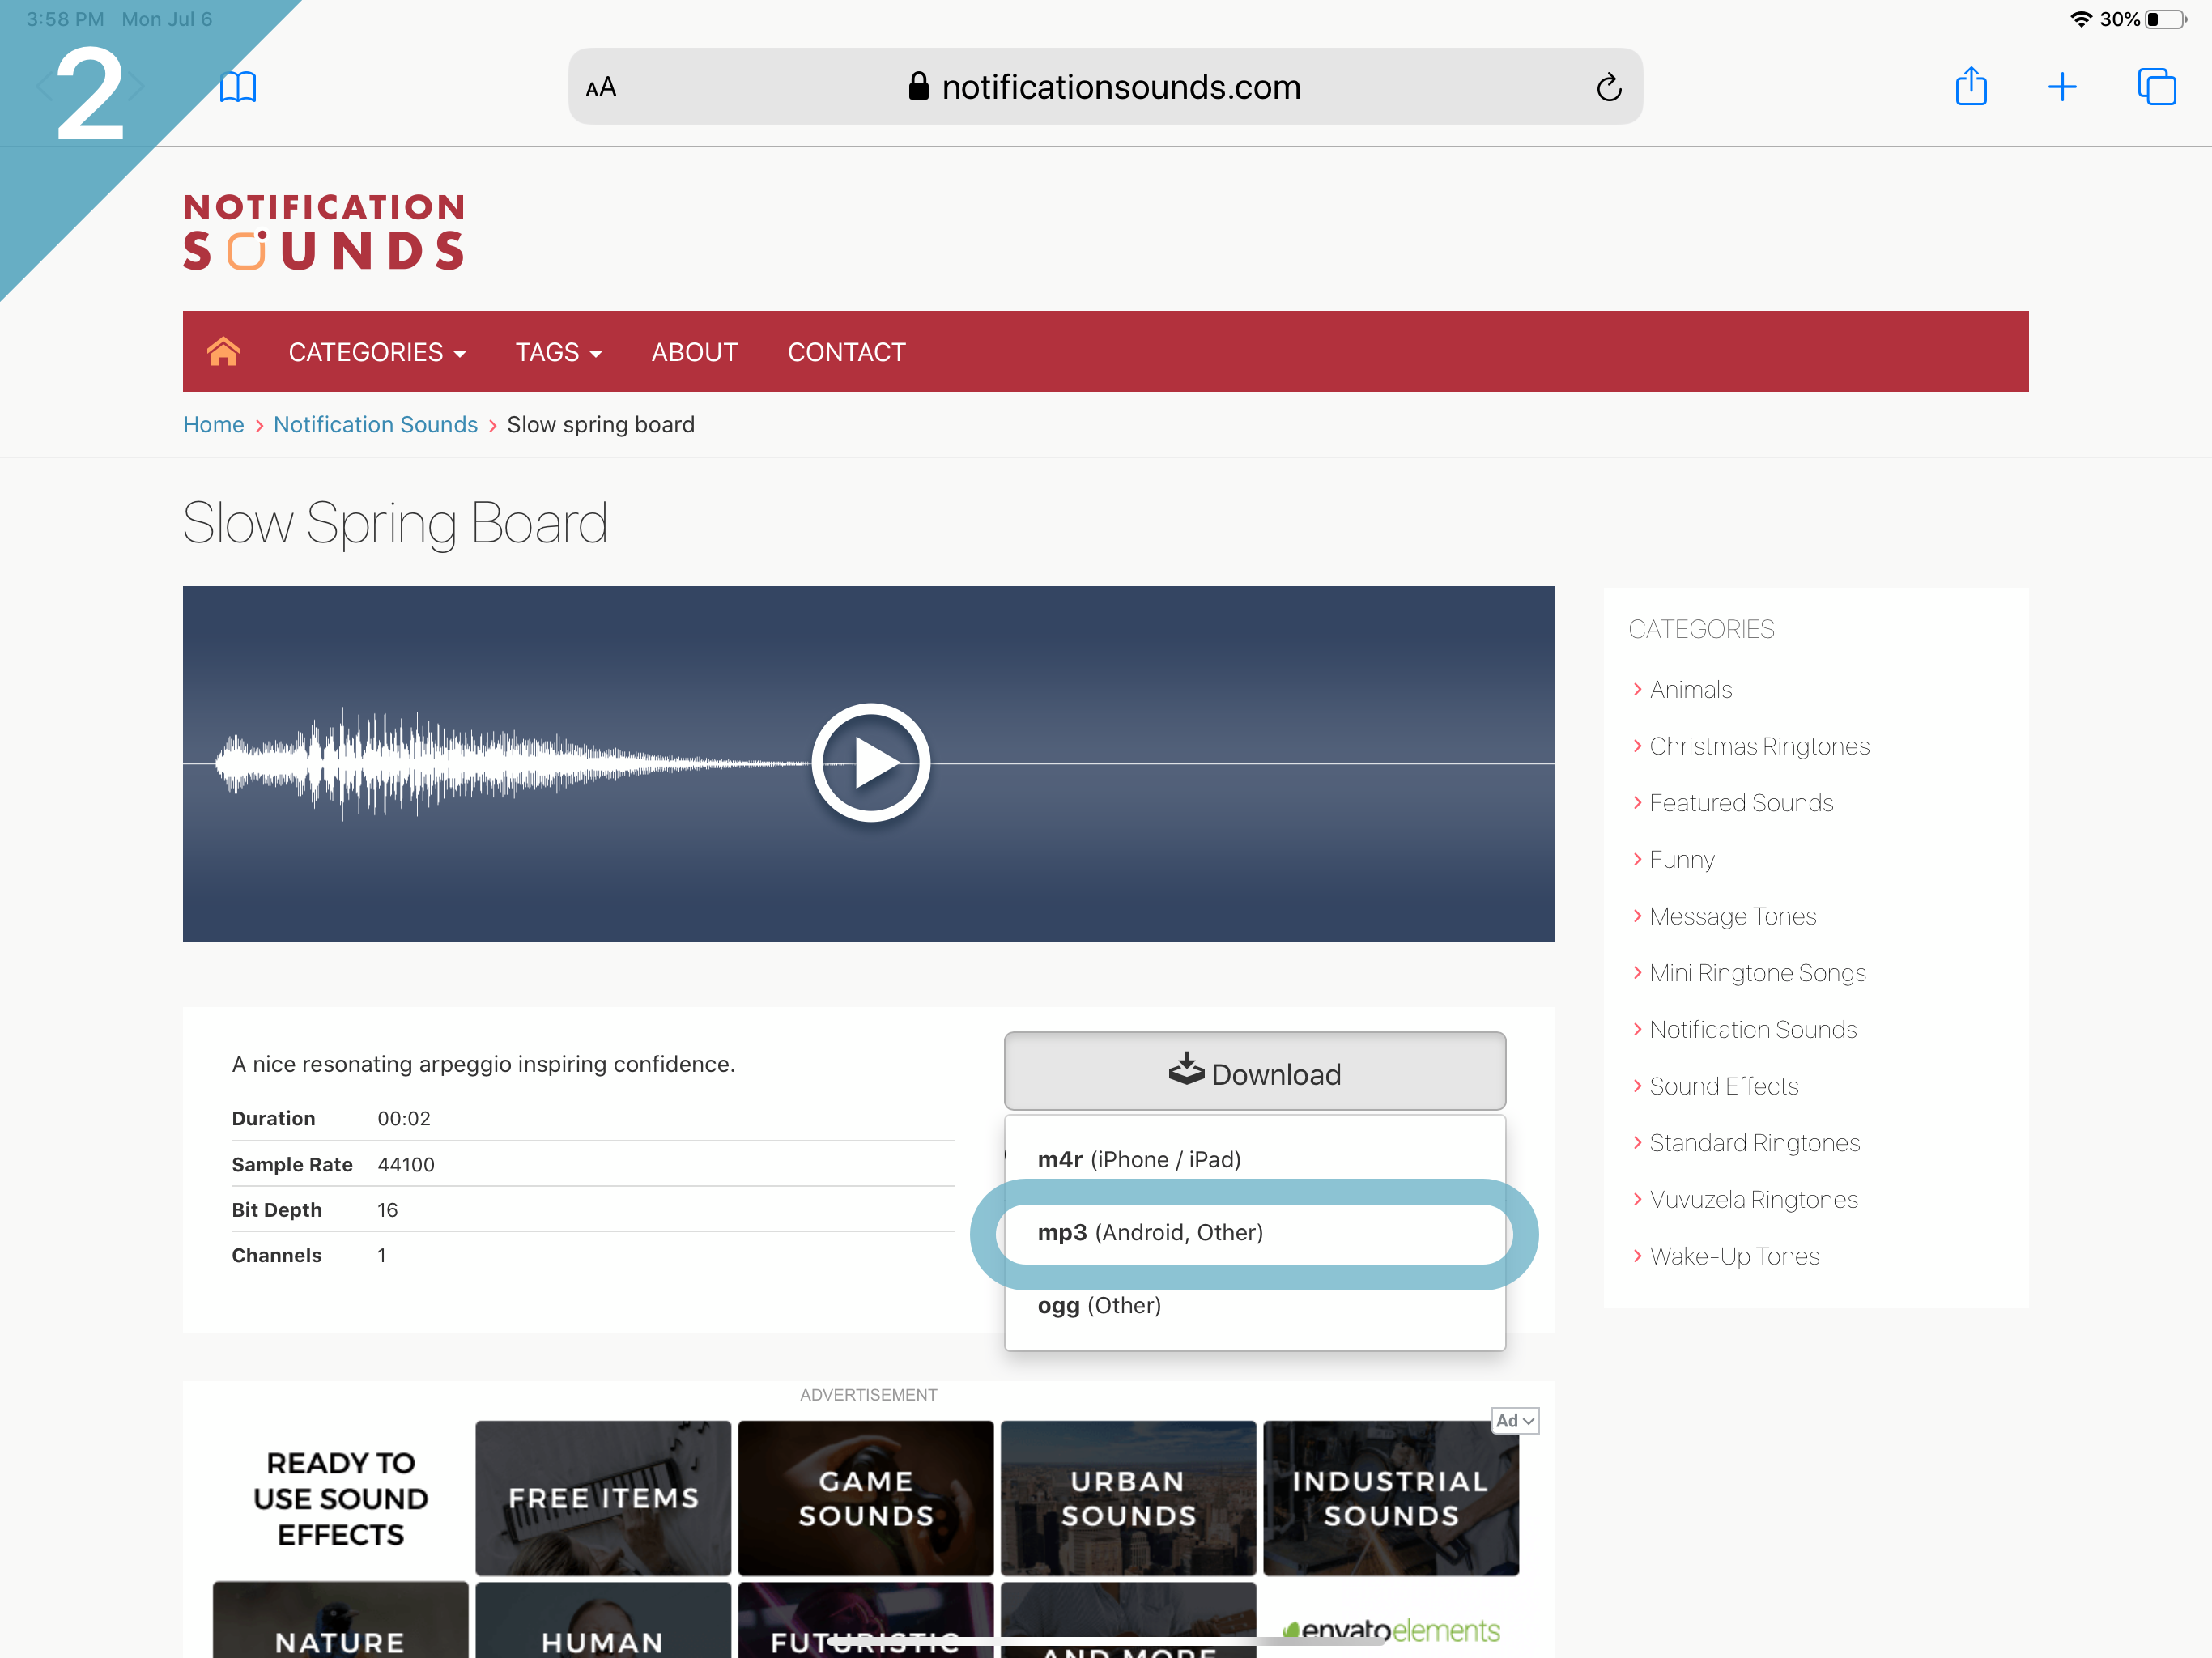2212x1658 pixels.
Task: Follow the Notification Sounds breadcrumb link
Action: (375, 424)
